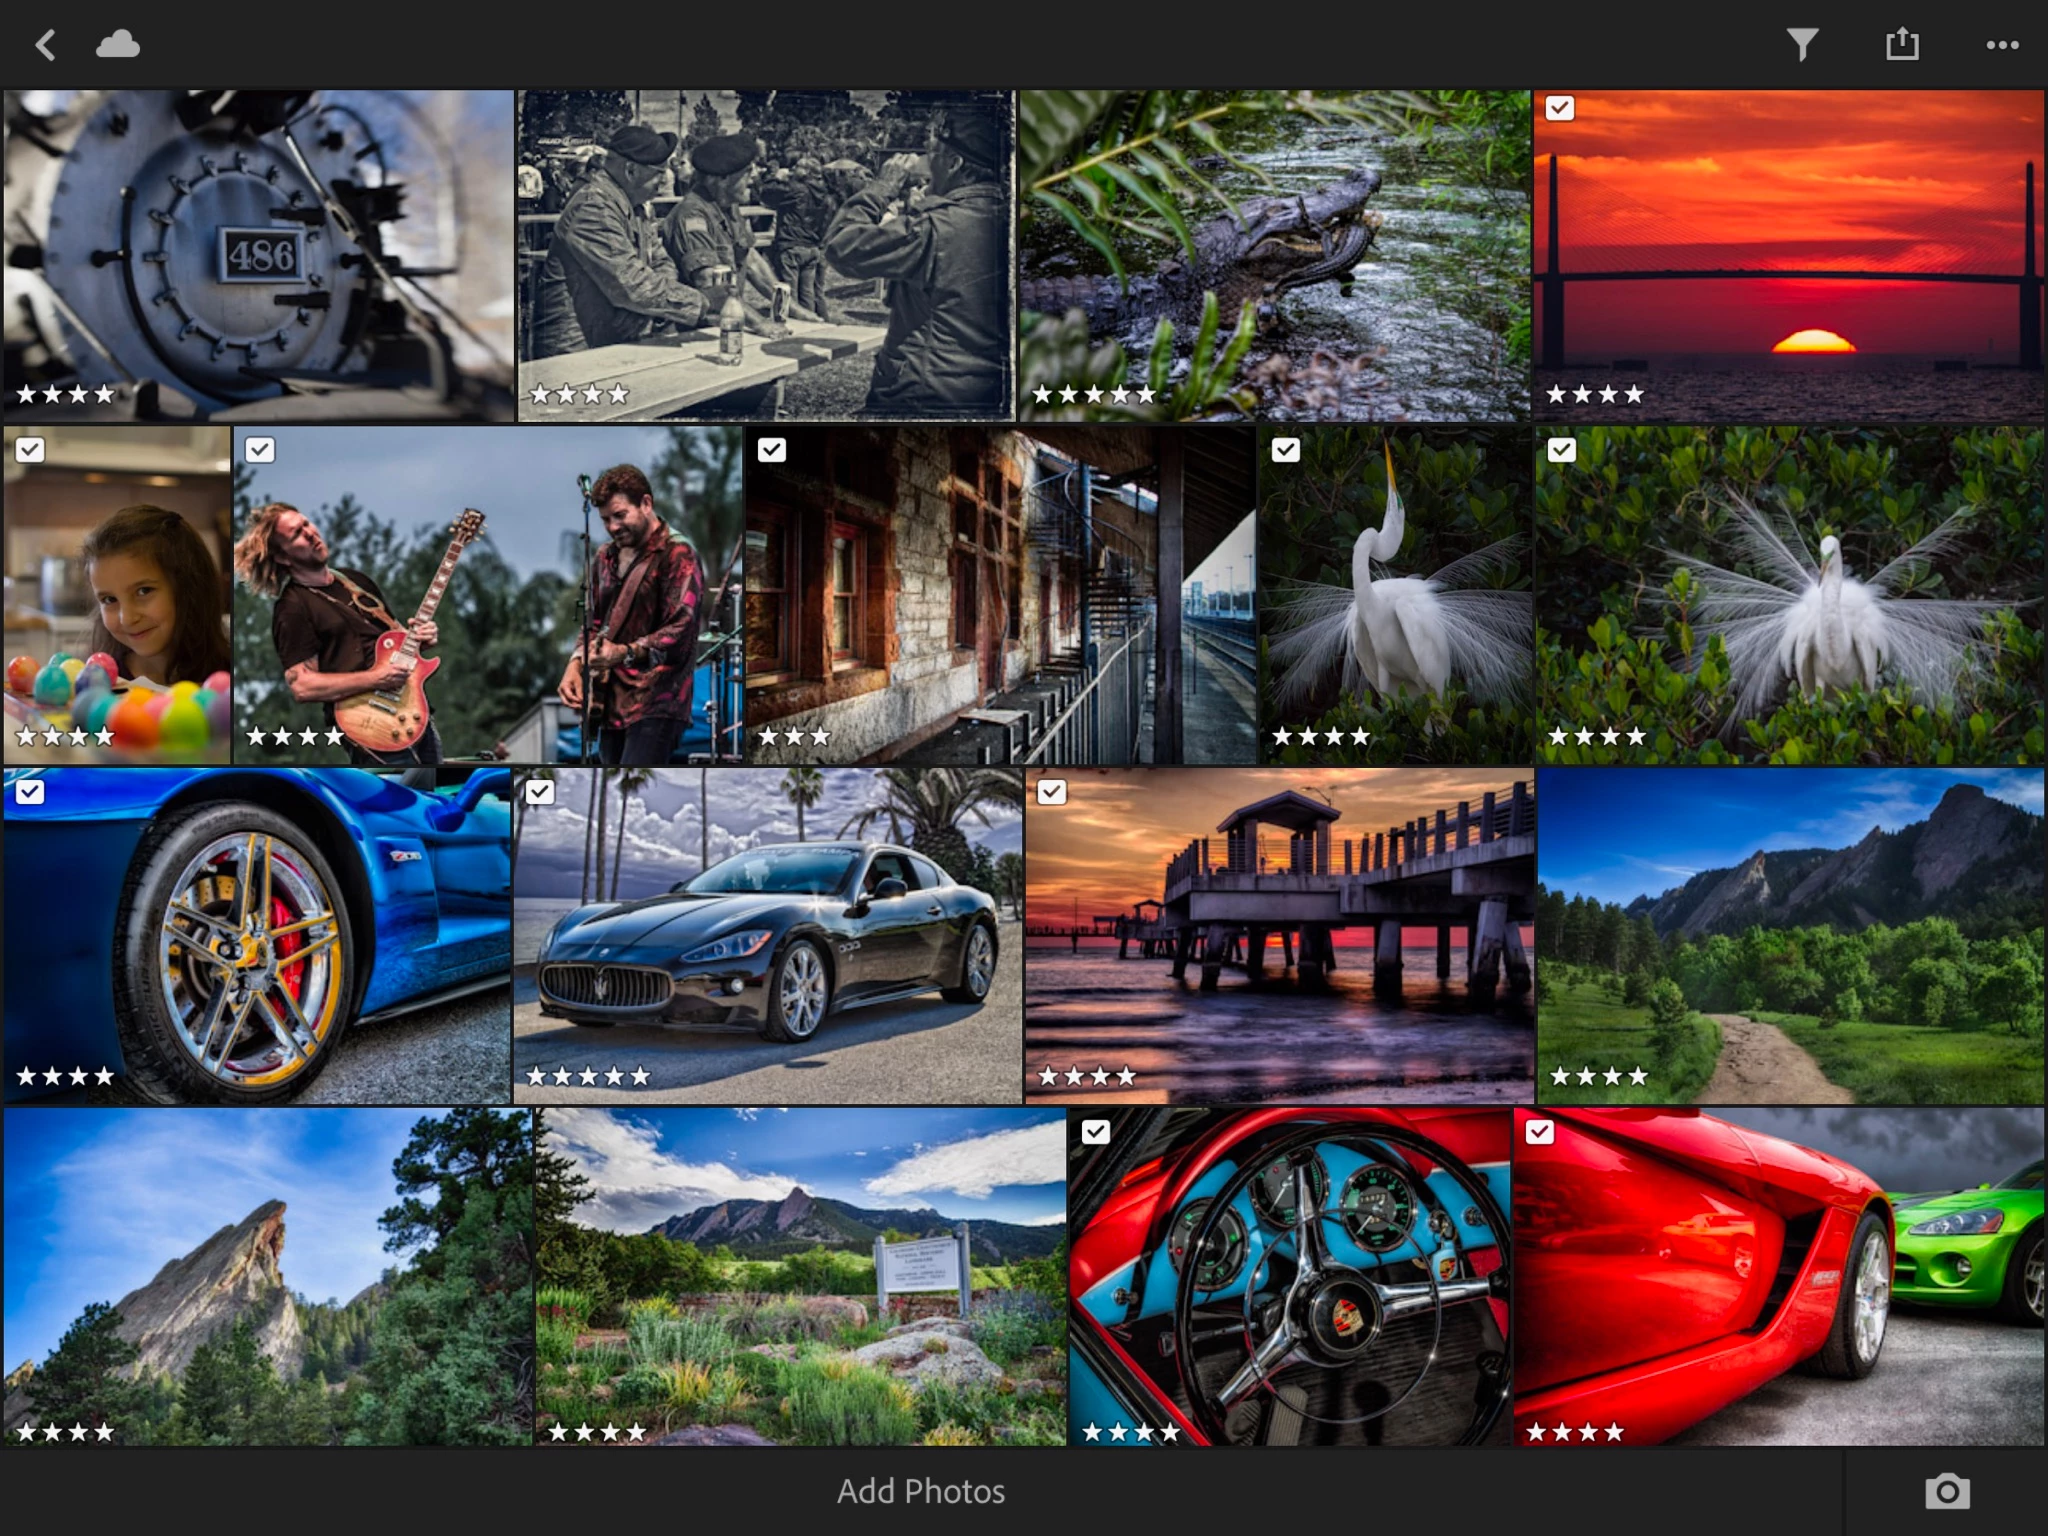Open the Flatirons trail landscape photo
The image size is (2048, 1536).
(x=1790, y=935)
